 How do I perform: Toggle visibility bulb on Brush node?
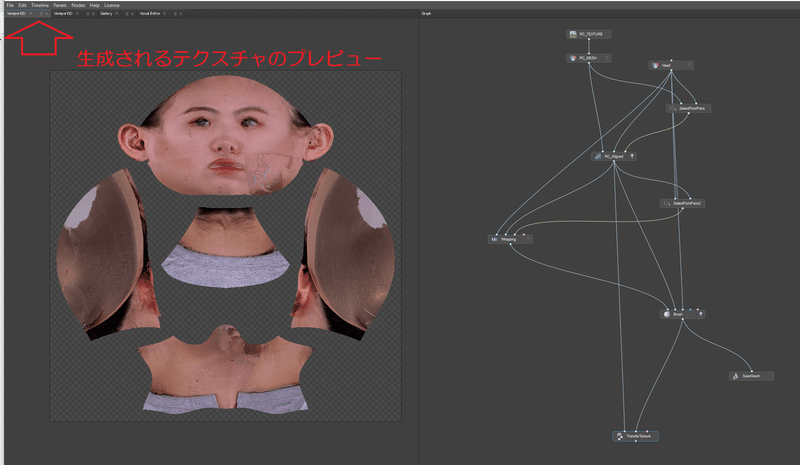coord(701,314)
